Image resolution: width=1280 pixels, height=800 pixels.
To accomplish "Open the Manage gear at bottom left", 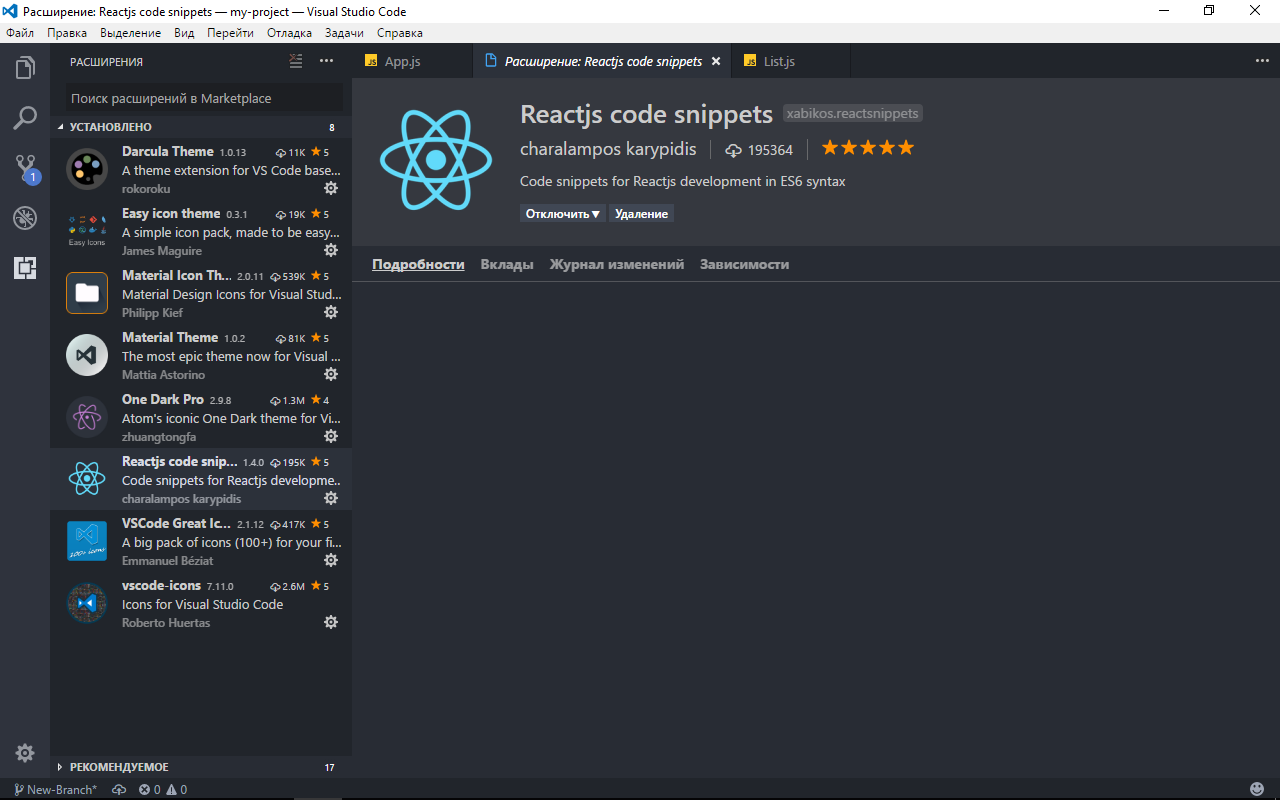I will 25,752.
